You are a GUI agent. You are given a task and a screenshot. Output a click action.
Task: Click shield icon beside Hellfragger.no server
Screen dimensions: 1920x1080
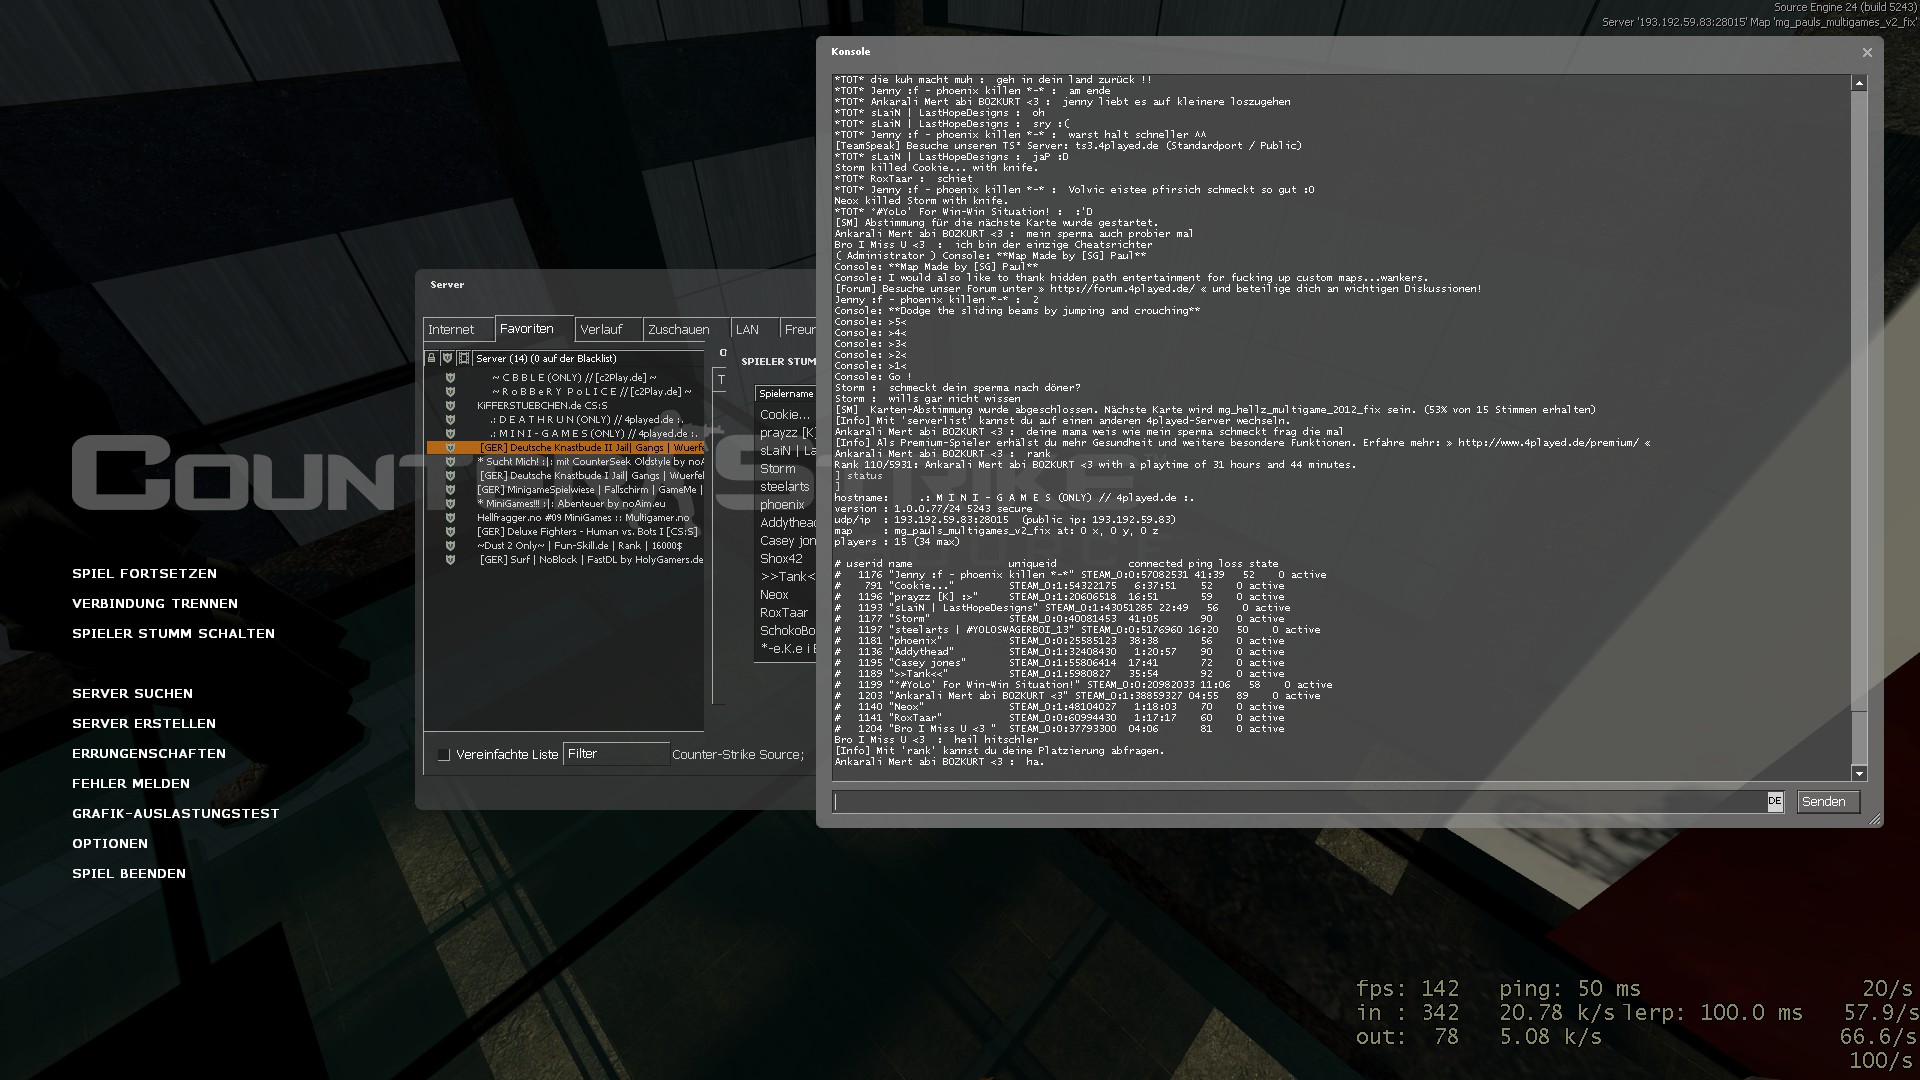pos(450,518)
